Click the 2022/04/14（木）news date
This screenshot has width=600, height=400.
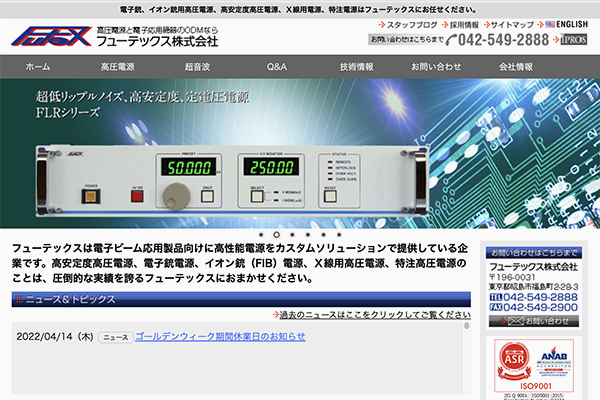pos(55,336)
